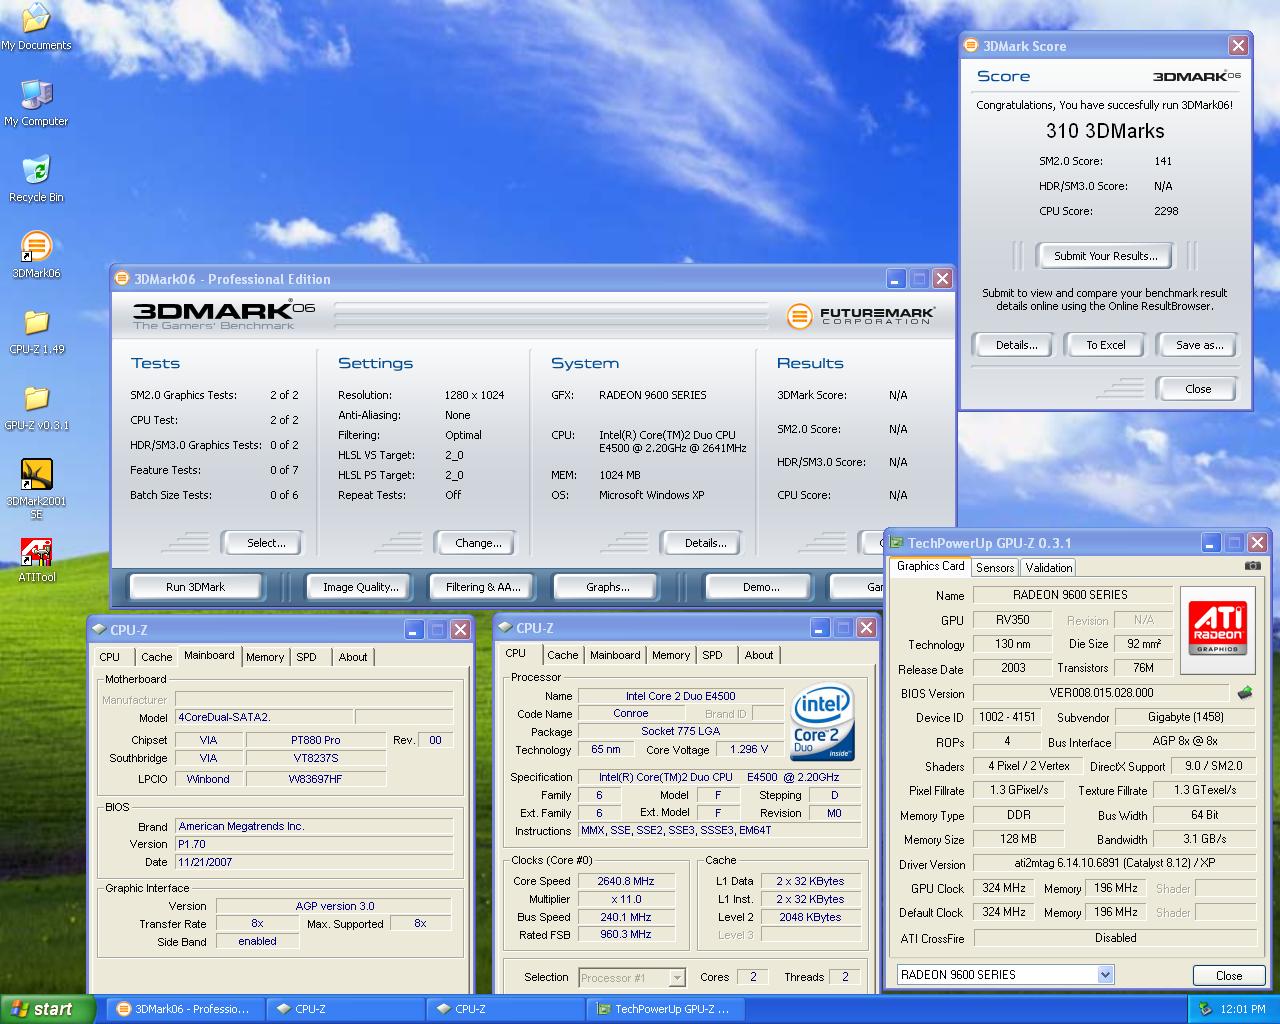Open My Computer desktop icon
The height and width of the screenshot is (1024, 1280).
(36, 103)
